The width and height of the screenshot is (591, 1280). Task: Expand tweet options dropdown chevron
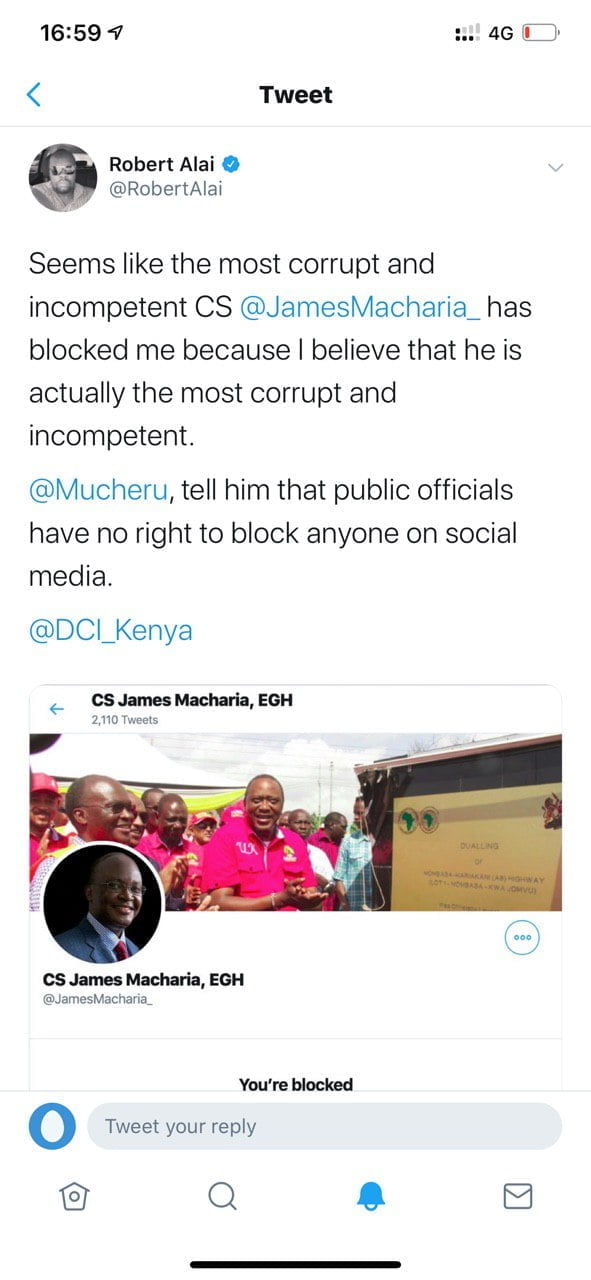(x=557, y=167)
